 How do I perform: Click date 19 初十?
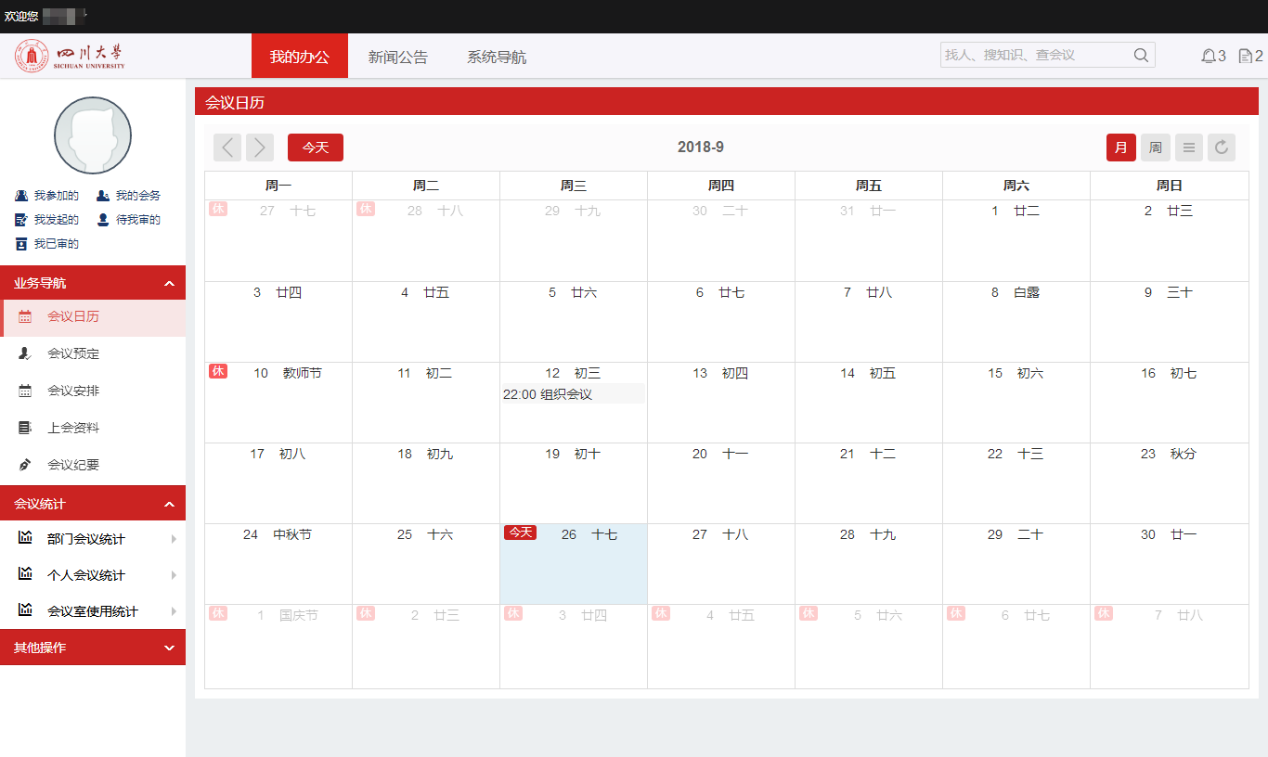573,454
